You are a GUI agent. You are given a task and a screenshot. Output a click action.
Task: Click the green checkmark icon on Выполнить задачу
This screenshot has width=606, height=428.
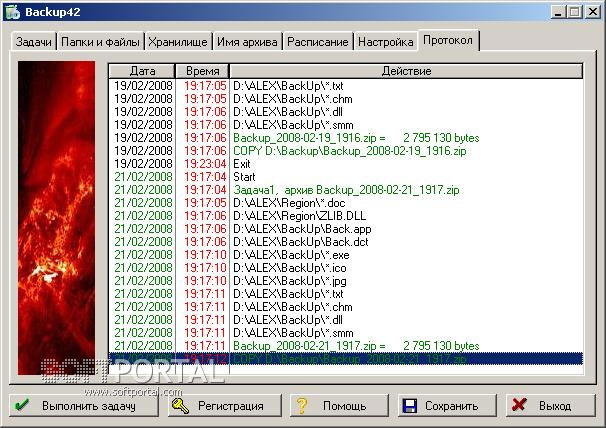[21, 405]
